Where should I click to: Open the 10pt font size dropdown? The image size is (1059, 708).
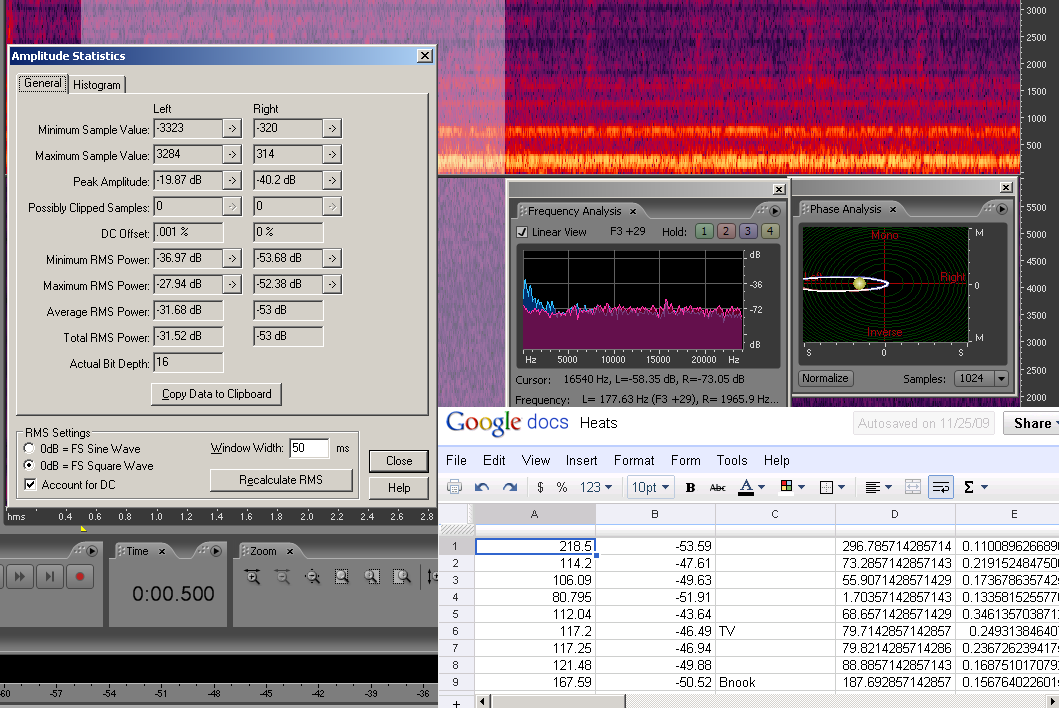point(649,487)
